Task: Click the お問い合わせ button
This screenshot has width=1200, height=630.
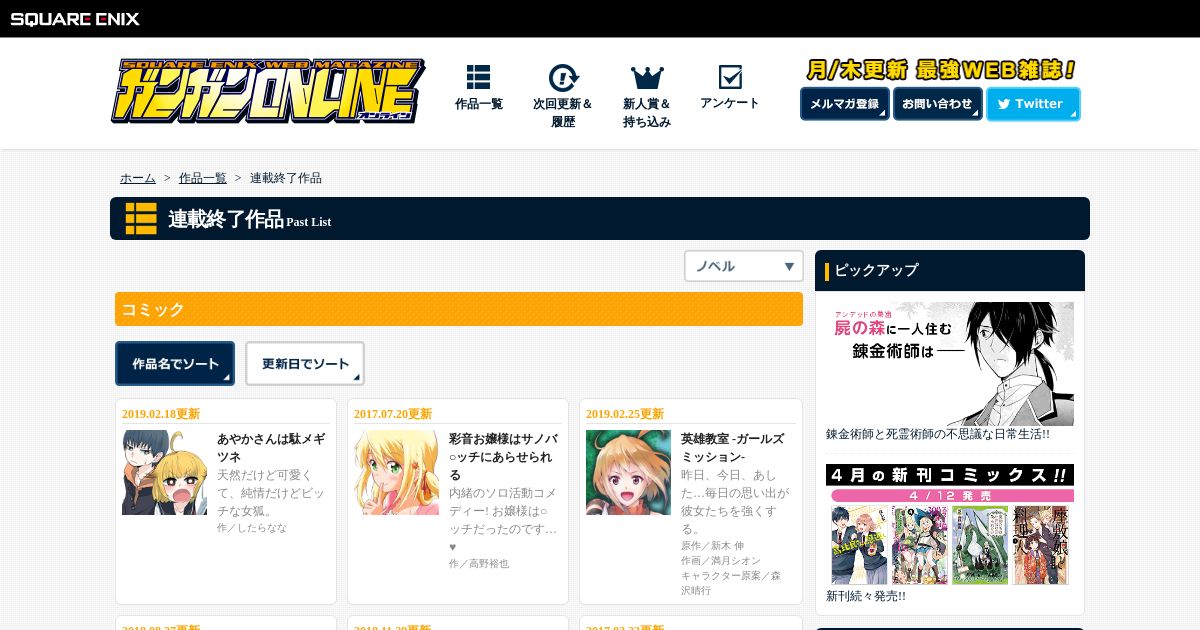Action: point(938,104)
